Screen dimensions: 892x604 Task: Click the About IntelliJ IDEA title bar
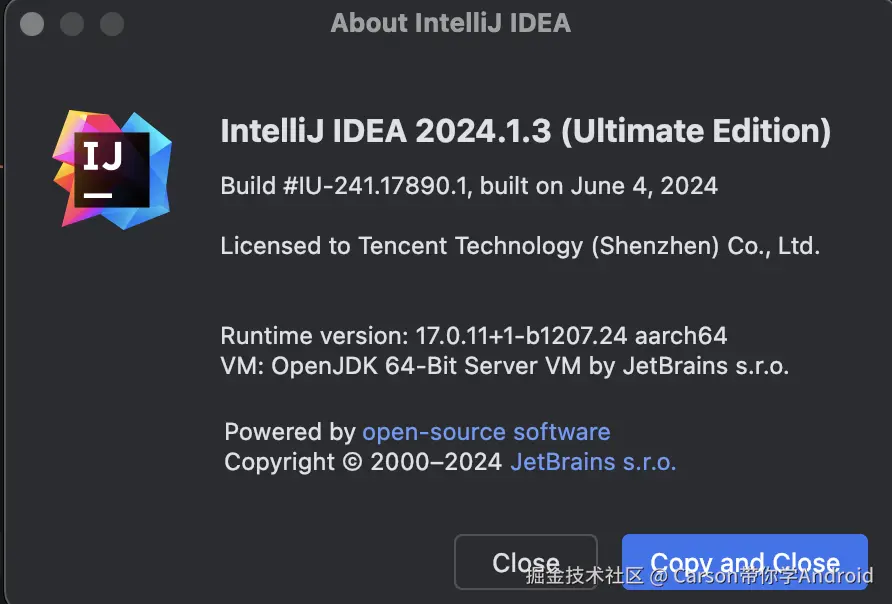tap(451, 23)
